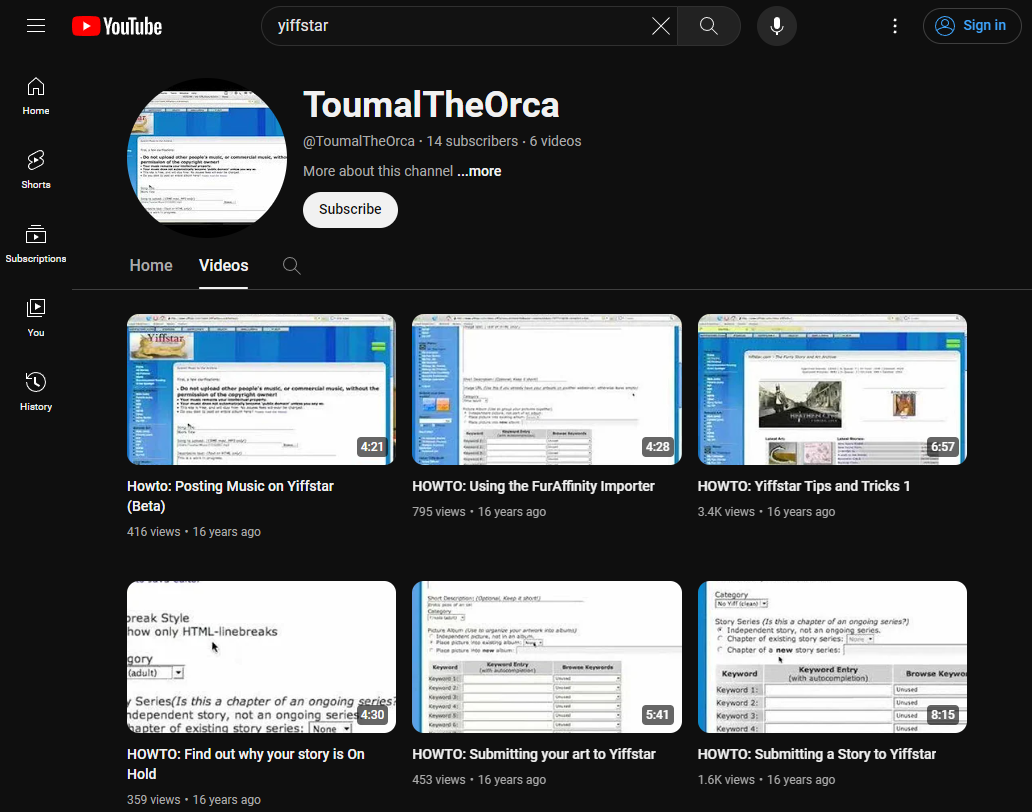Open the hamburger guide menu
1032x812 pixels.
point(36,26)
